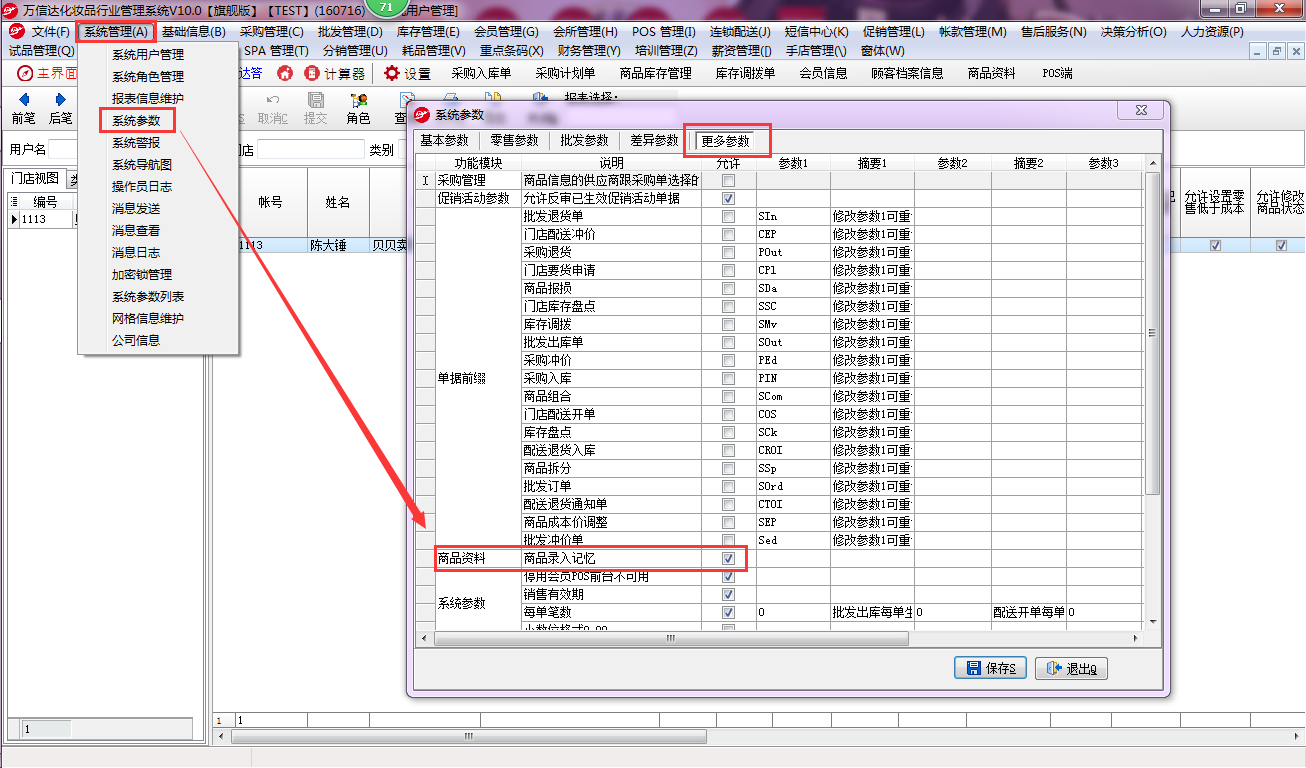Open 采购入库单 shortcut
The width and height of the screenshot is (1306, 768).
click(481, 73)
